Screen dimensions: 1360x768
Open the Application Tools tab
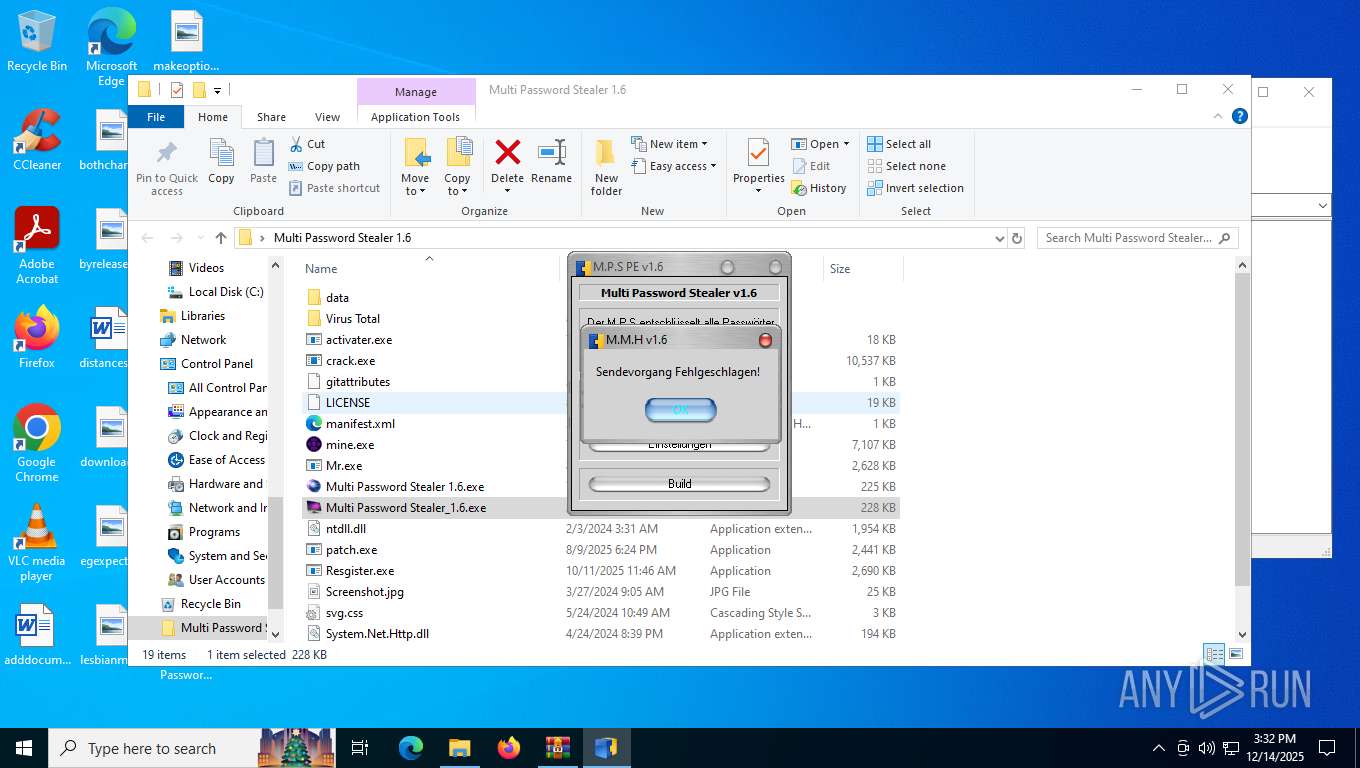point(415,117)
